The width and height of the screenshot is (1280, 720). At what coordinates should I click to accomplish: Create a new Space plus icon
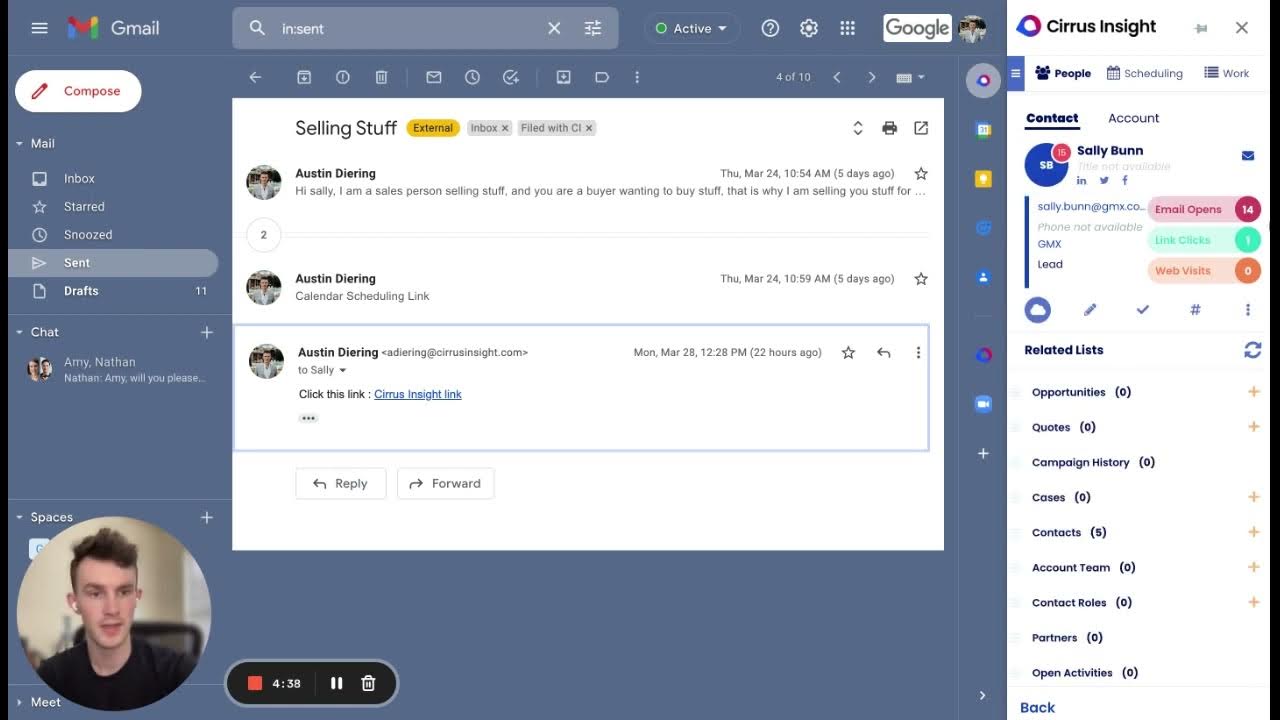click(x=206, y=517)
